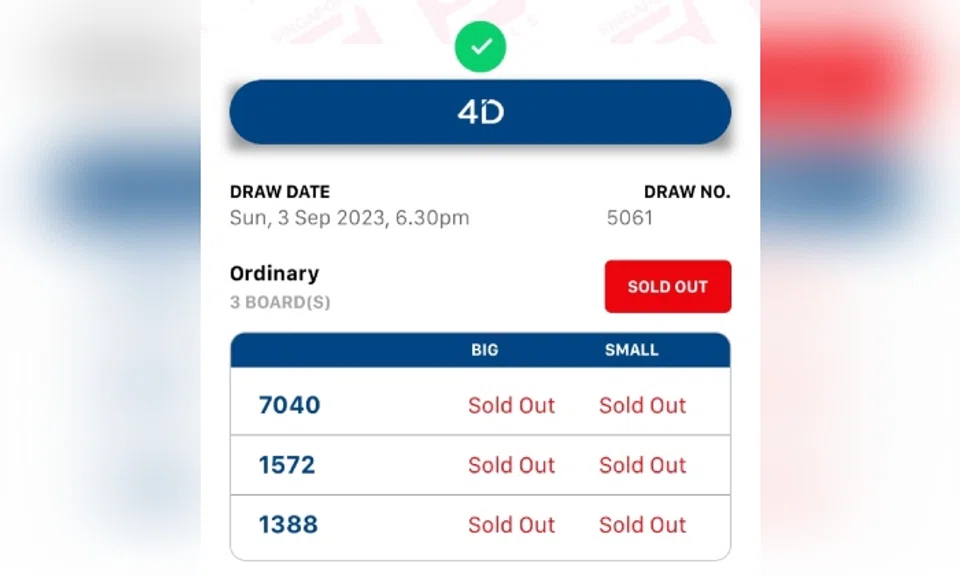Click Sold Out under BIG for 7040
Screen dimensions: 960x576
[511, 405]
